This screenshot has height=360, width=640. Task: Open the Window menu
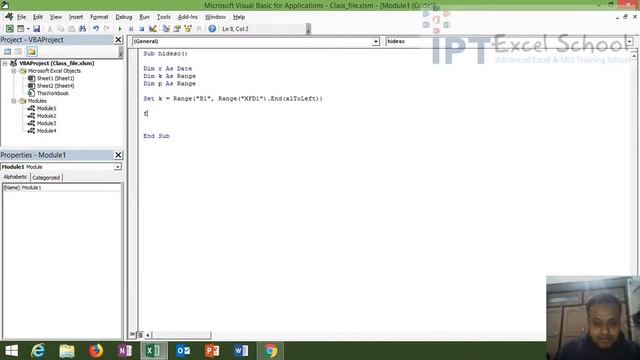pos(215,17)
